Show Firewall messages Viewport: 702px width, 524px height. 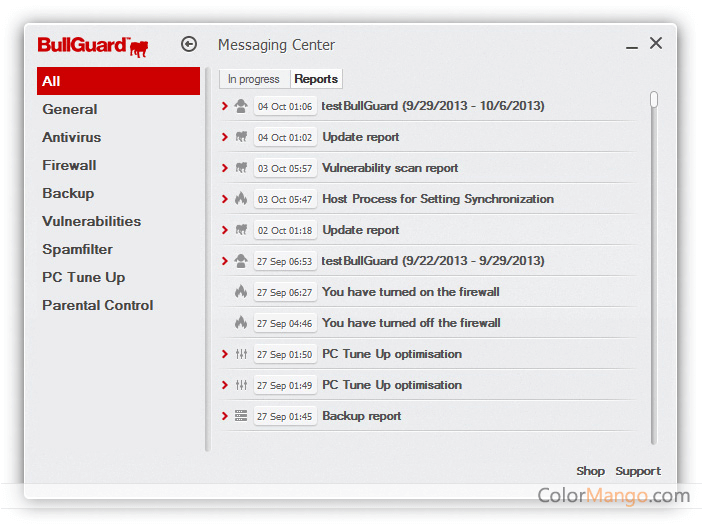click(69, 165)
